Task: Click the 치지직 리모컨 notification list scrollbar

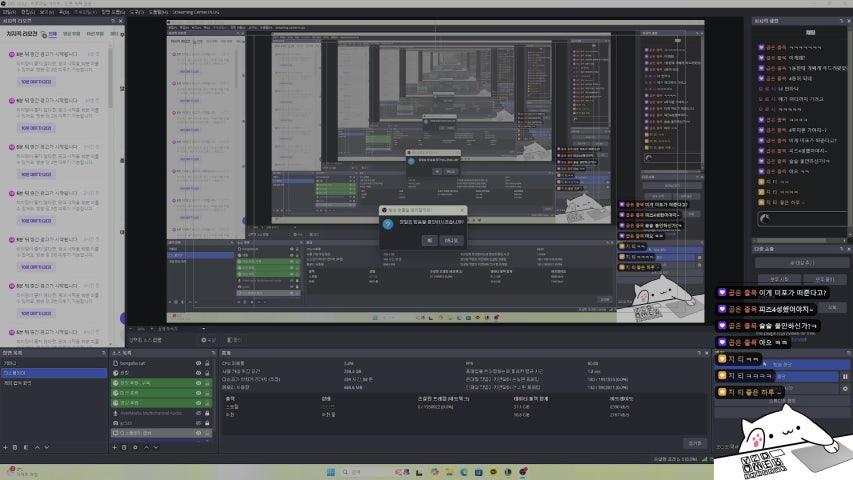Action: coord(110,76)
